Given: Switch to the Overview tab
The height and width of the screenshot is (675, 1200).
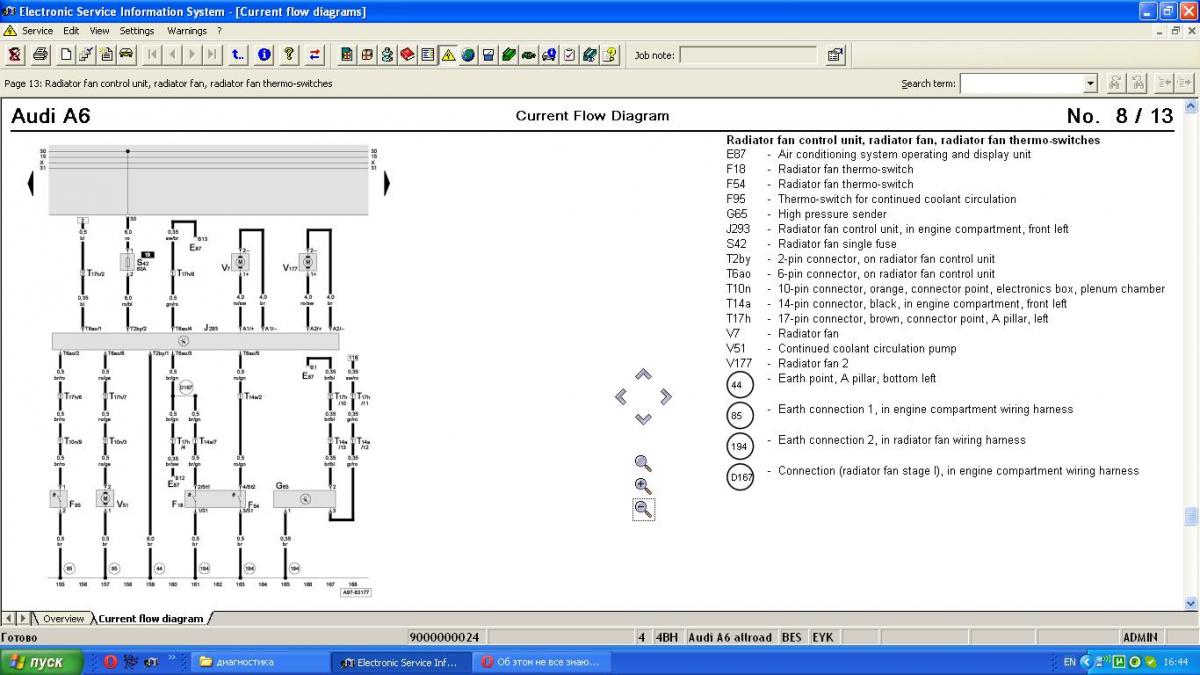Looking at the screenshot, I should 63,619.
